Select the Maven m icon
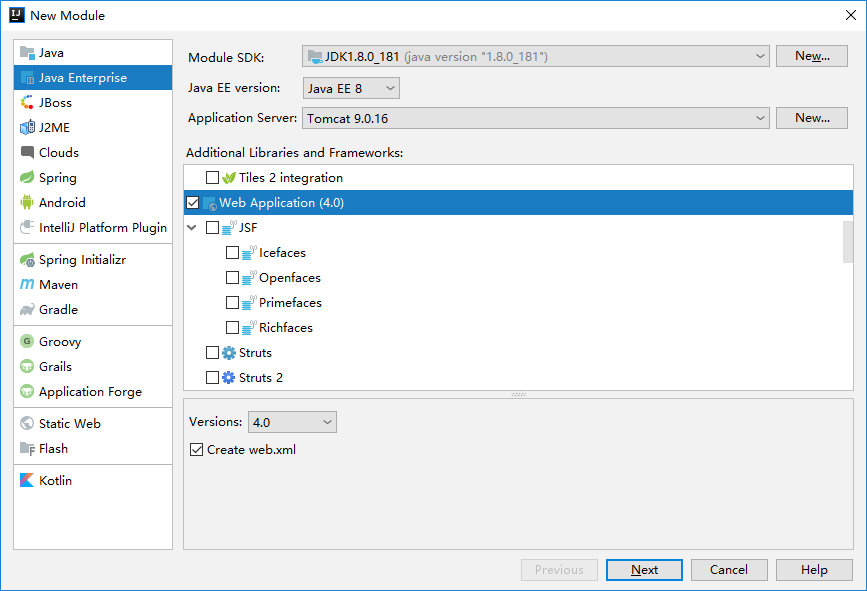This screenshot has height=591, width=867. [27, 284]
